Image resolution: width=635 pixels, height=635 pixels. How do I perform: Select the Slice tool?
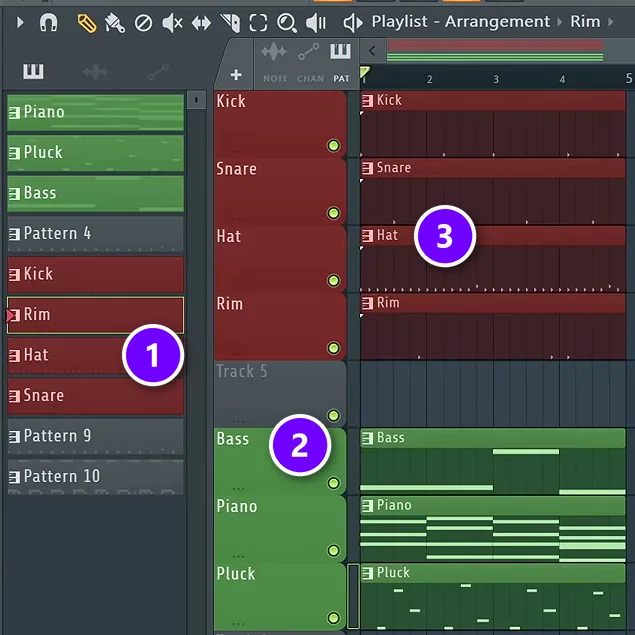click(230, 23)
